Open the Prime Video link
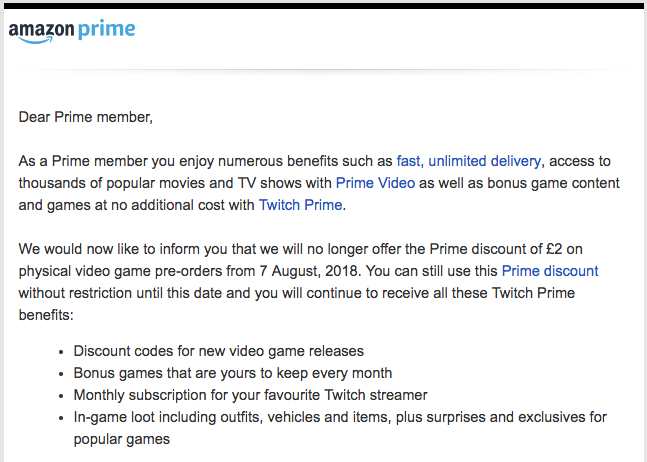This screenshot has width=647, height=462. (x=375, y=183)
